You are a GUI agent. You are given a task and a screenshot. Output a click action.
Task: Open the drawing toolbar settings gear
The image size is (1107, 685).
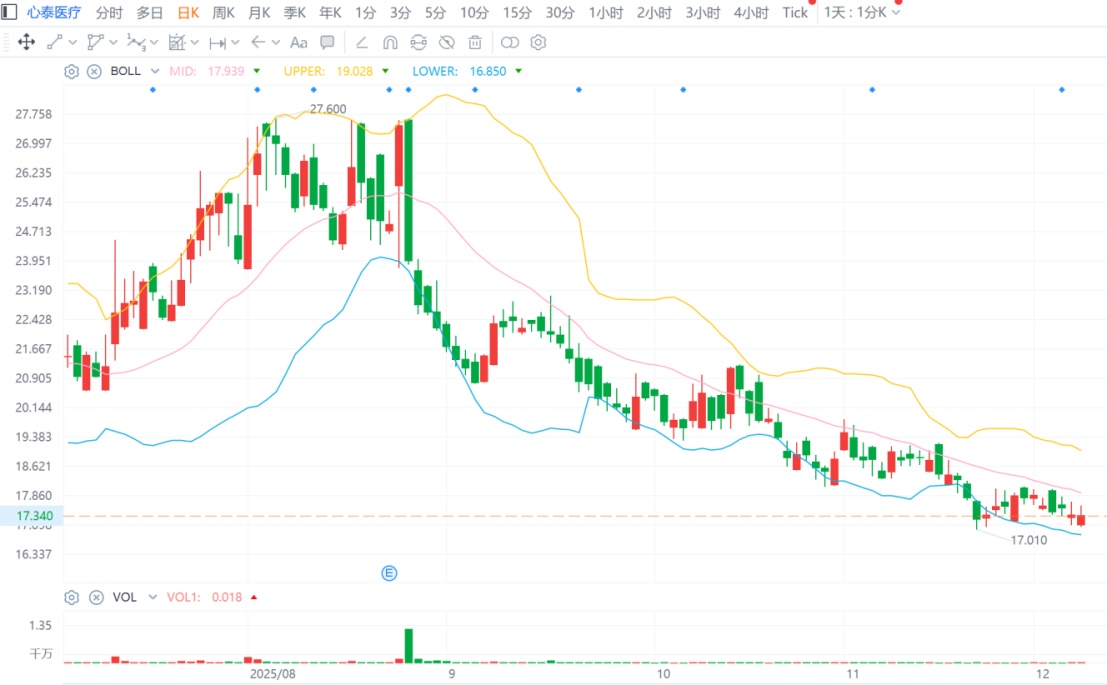[x=538, y=42]
